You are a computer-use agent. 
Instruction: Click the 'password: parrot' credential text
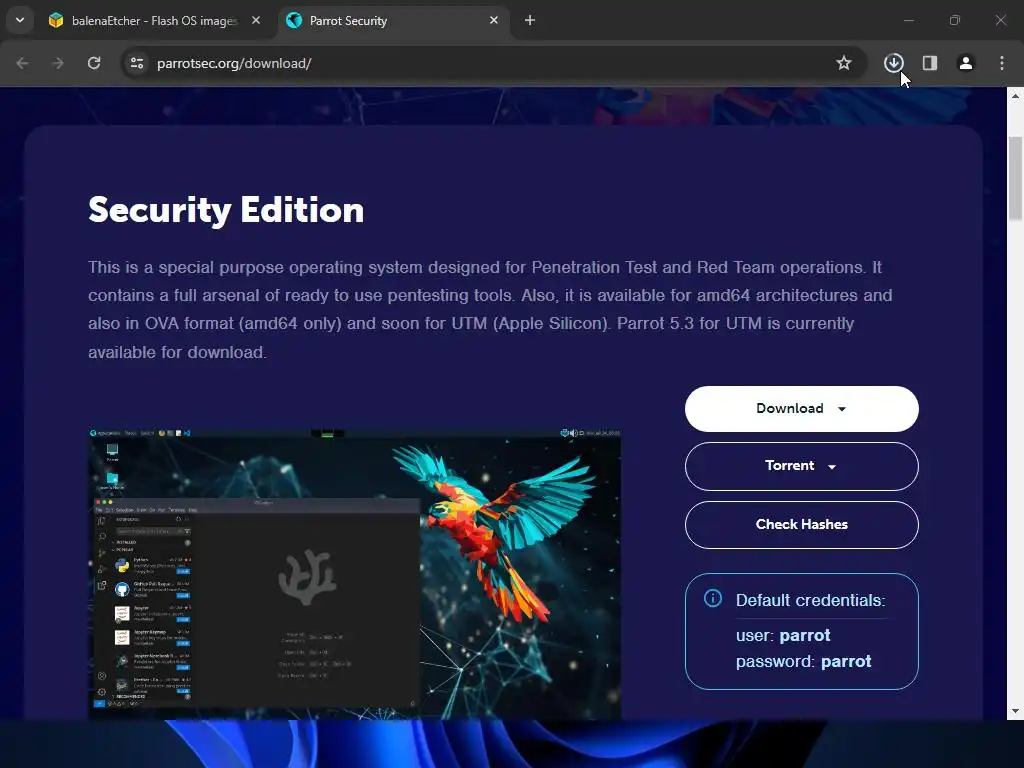803,662
